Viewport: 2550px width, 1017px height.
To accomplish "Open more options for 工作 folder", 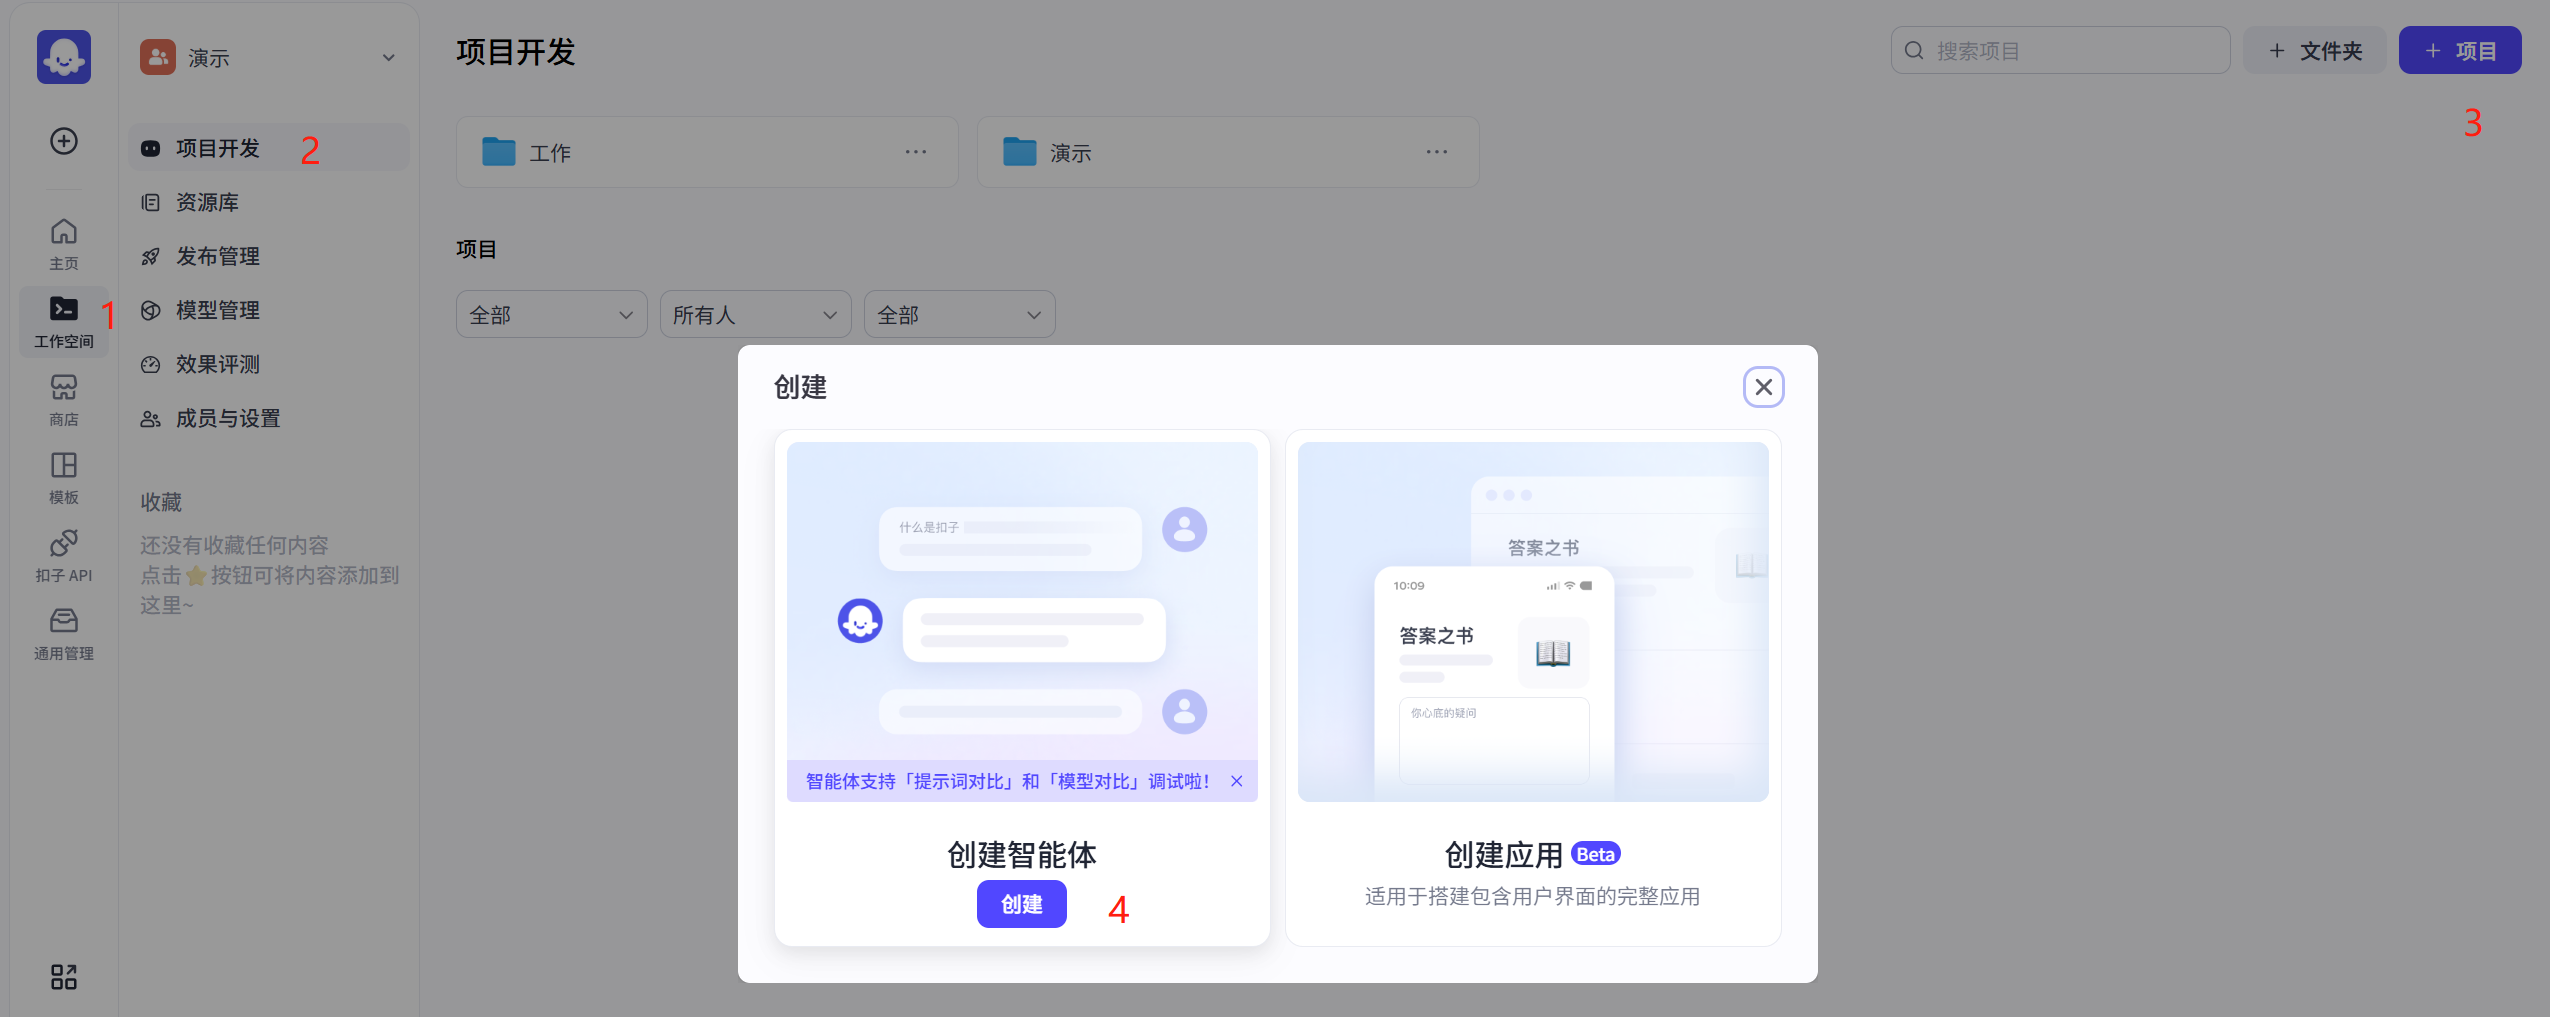I will tap(915, 152).
